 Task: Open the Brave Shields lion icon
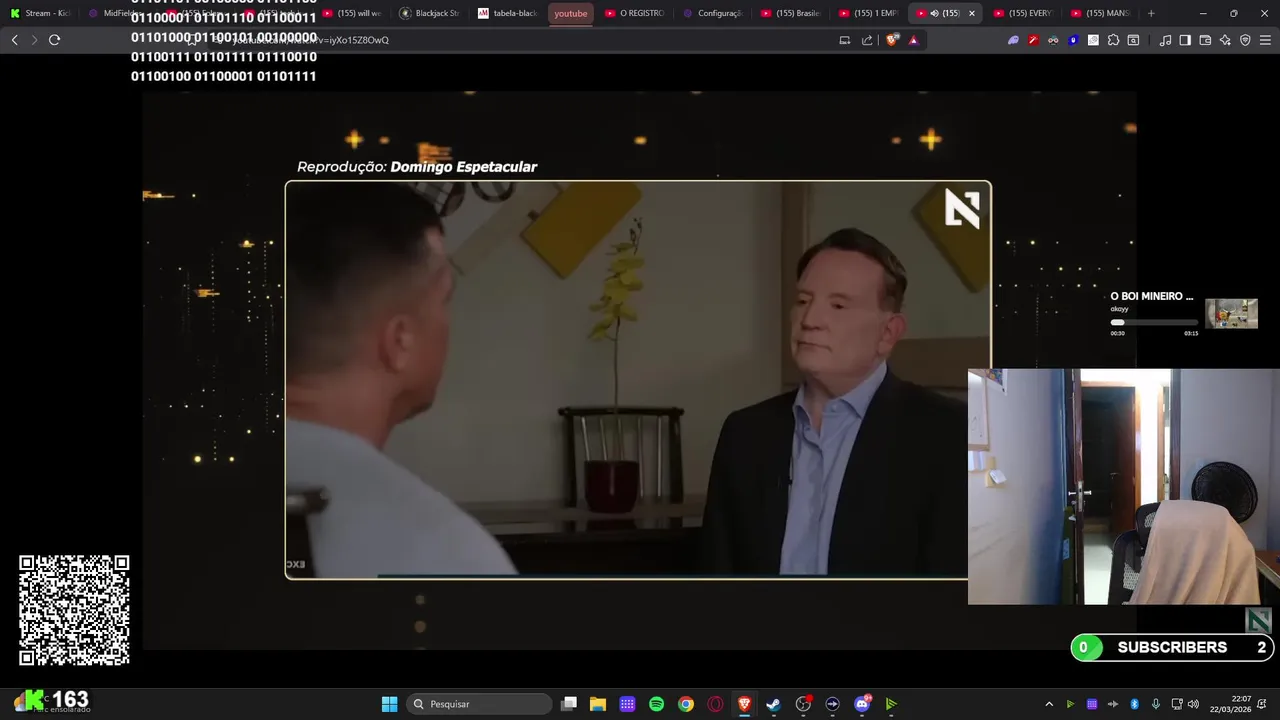[893, 40]
